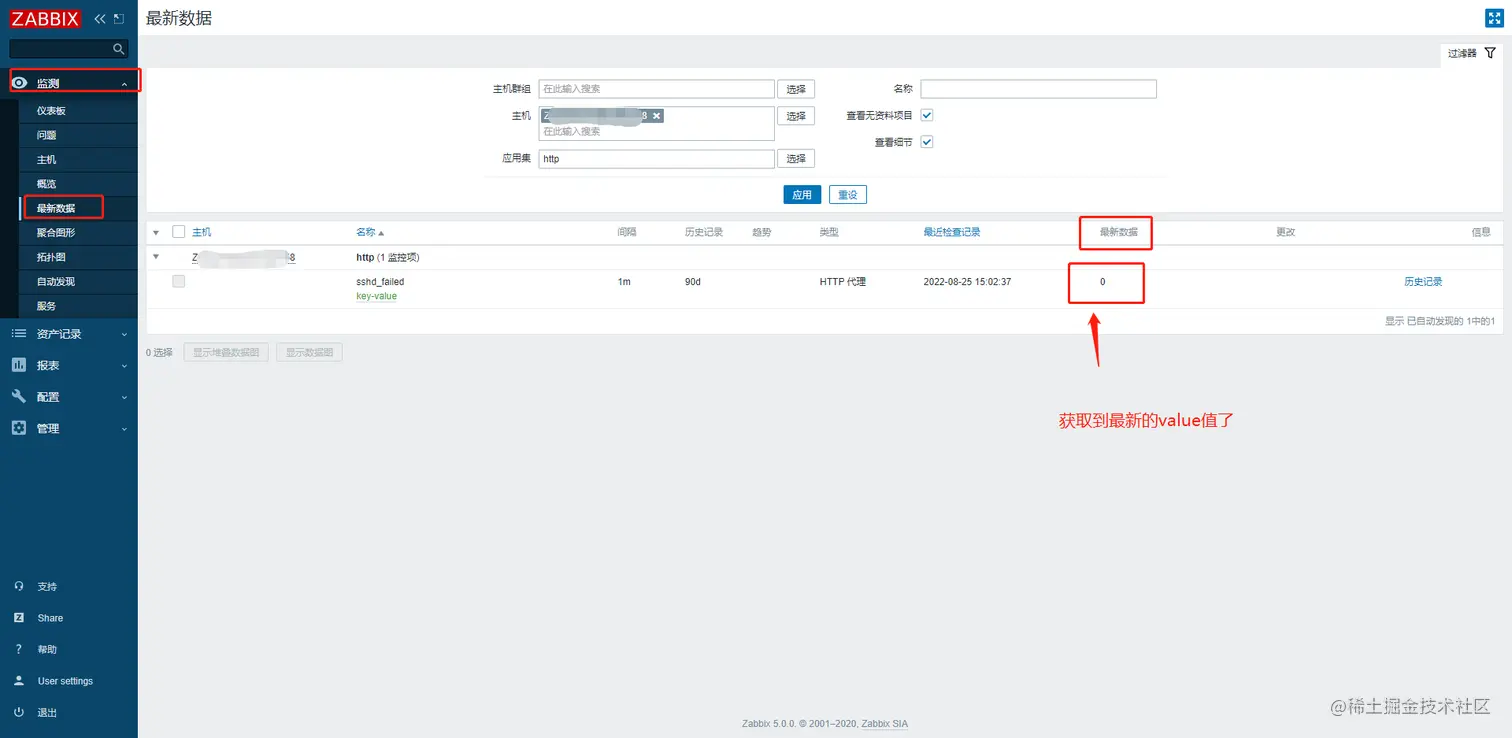Collapse the http host group row arrow
The width and height of the screenshot is (1512, 738).
tap(156, 257)
